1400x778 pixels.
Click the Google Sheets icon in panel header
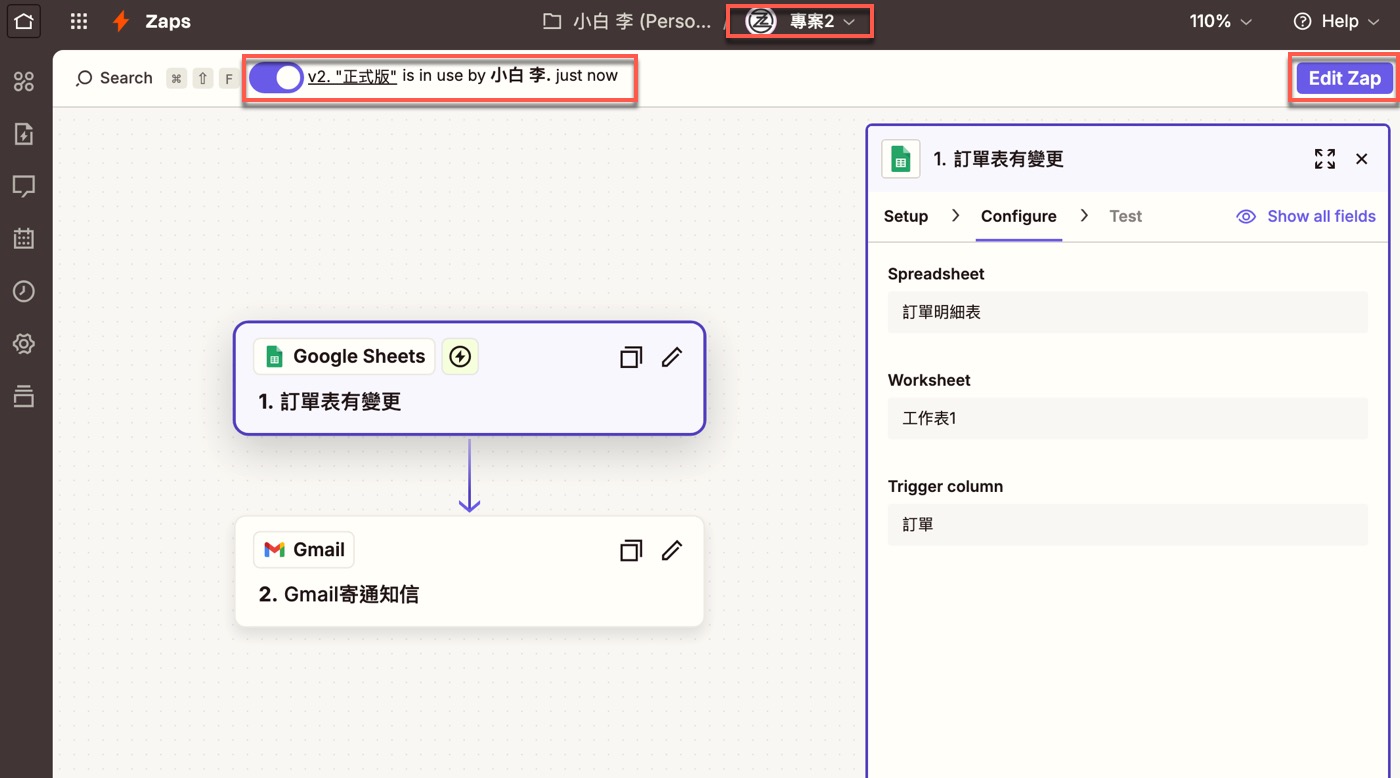(901, 159)
